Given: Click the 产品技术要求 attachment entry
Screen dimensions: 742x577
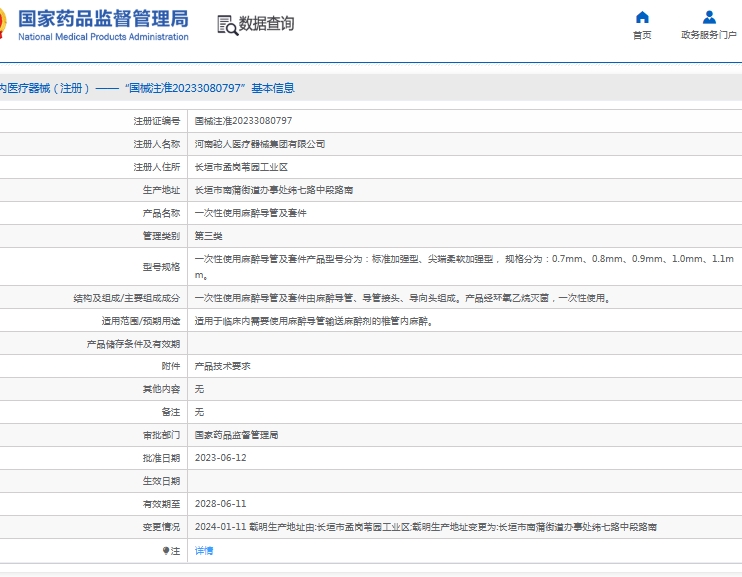Looking at the screenshot, I should tap(222, 366).
